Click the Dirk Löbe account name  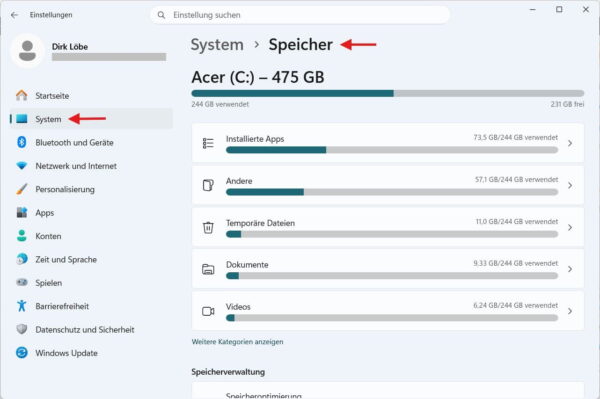click(70, 47)
